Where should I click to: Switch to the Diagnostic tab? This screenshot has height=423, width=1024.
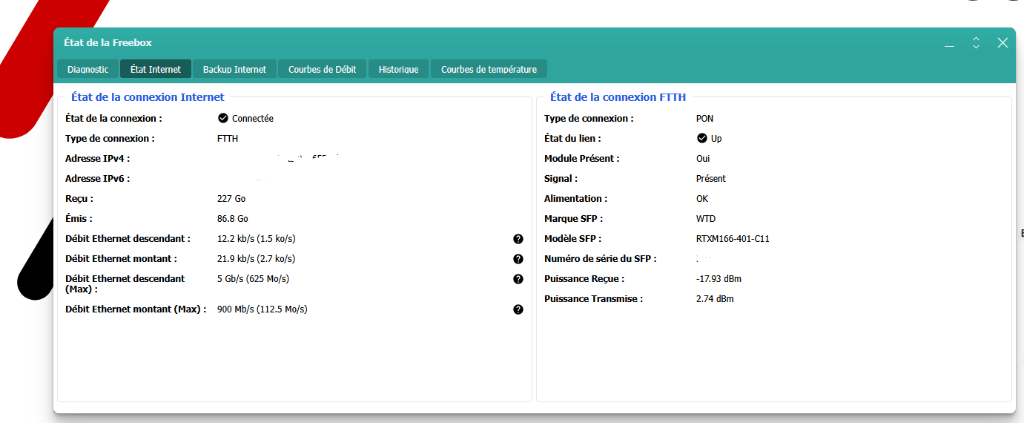pyautogui.click(x=88, y=69)
